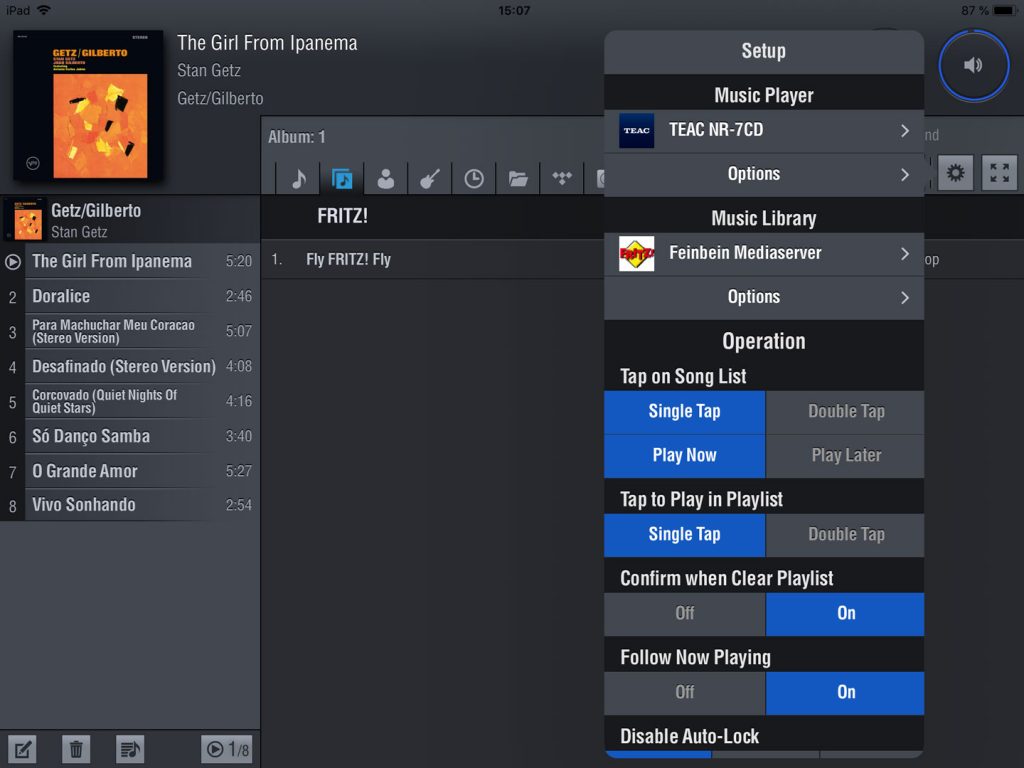Turn Off Confirm when Clear Playlist
This screenshot has height=768, width=1024.
pyautogui.click(x=684, y=613)
